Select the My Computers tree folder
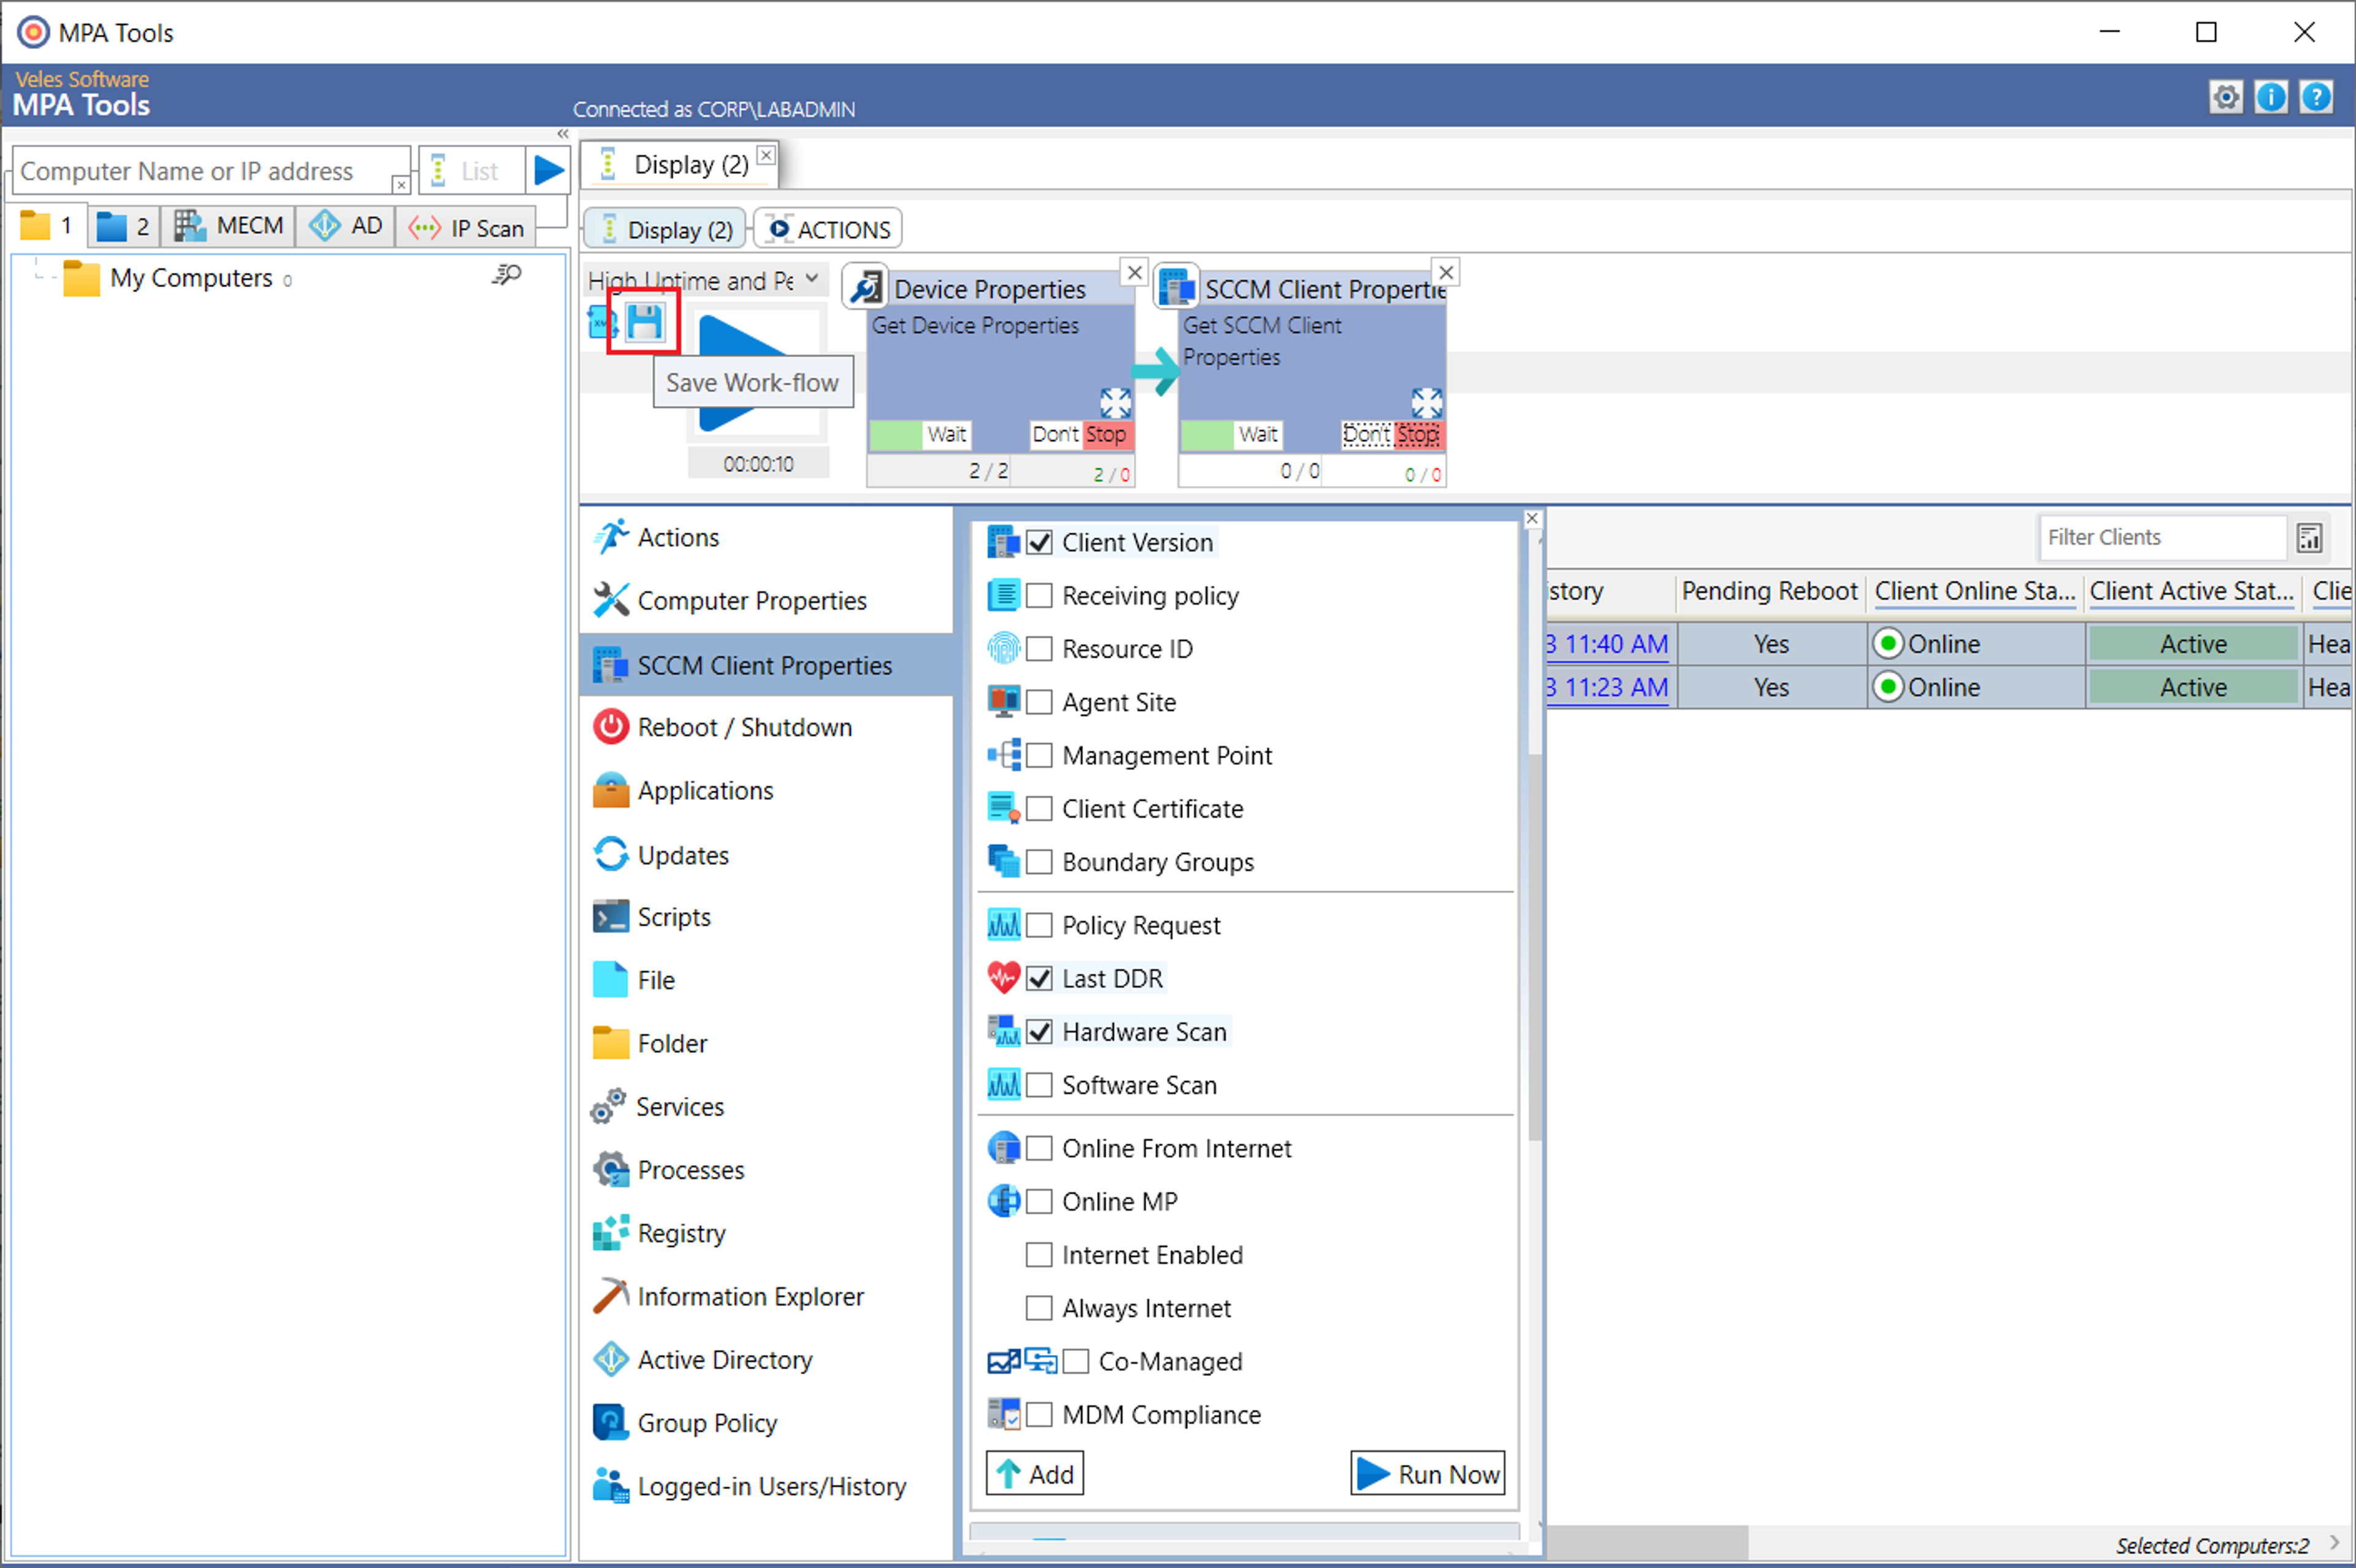This screenshot has height=1568, width=2356. tap(178, 278)
